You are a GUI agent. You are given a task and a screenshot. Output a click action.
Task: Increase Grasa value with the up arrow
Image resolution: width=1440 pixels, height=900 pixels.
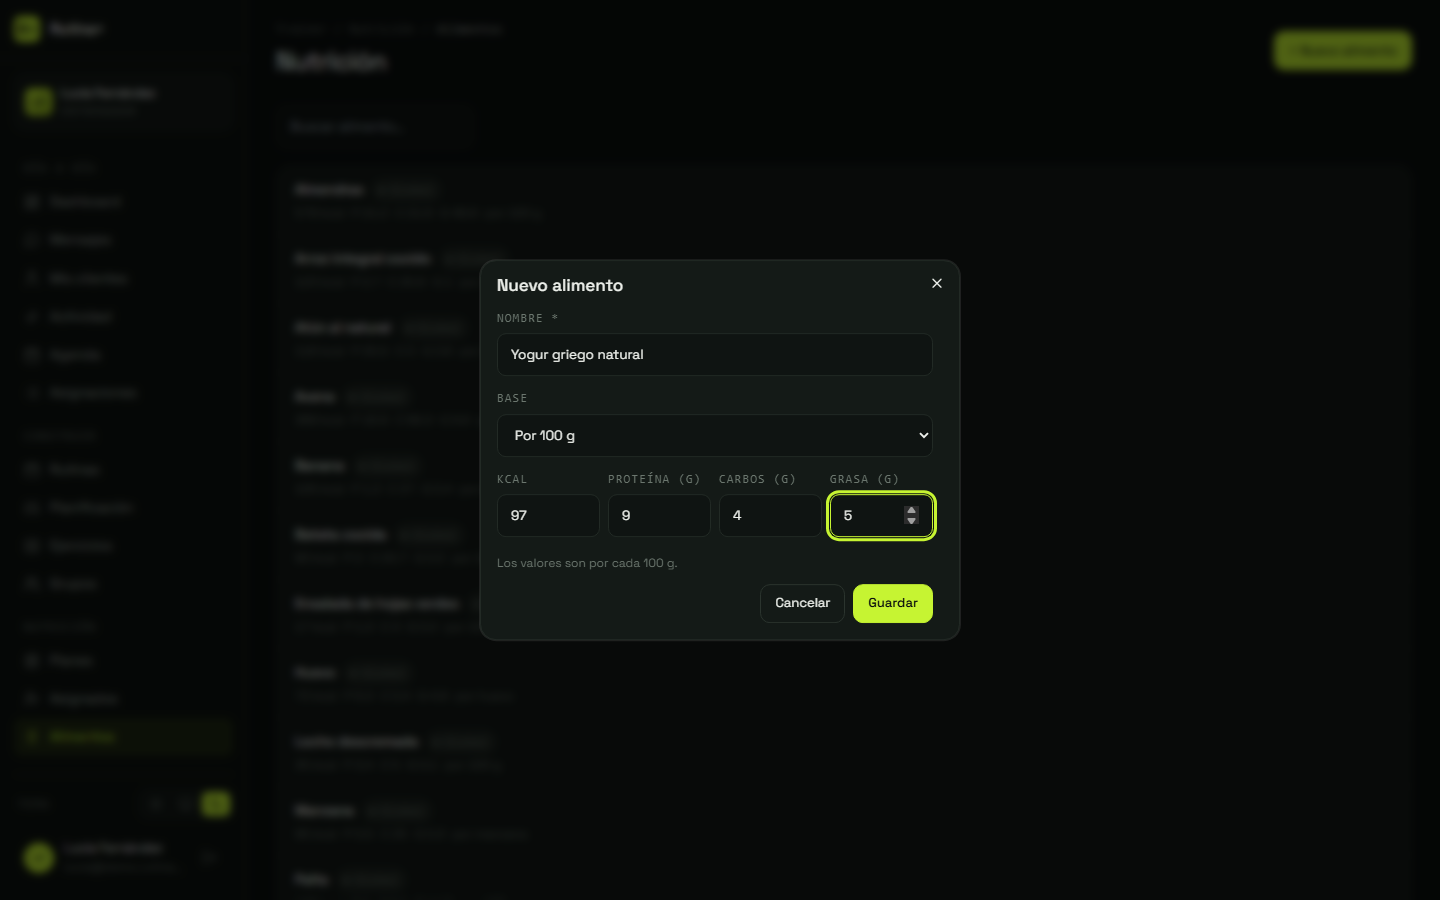(911, 510)
